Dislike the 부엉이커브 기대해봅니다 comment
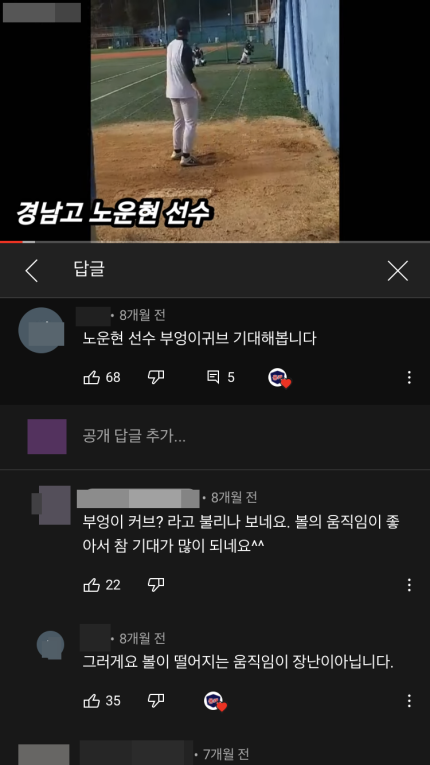The height and width of the screenshot is (765, 430). 156,377
